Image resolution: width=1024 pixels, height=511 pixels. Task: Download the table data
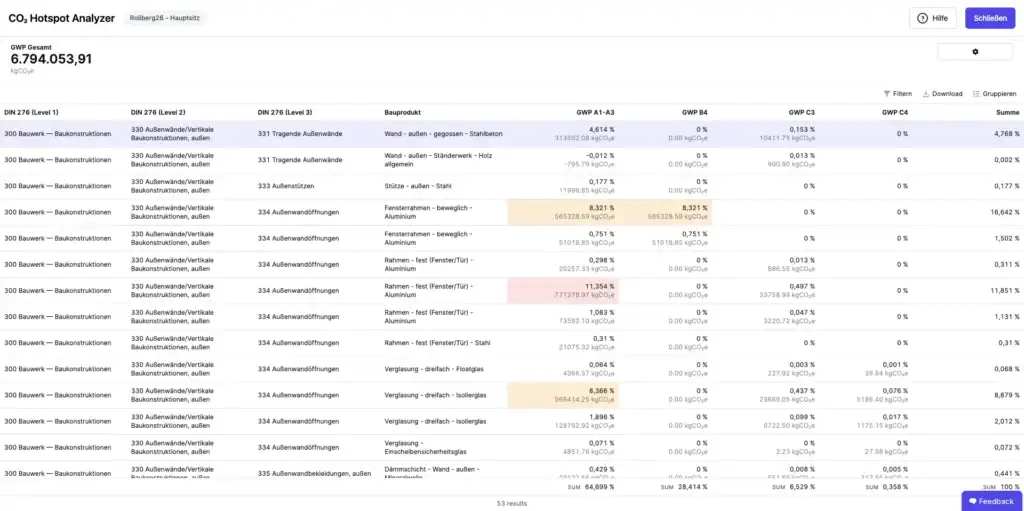click(x=942, y=93)
